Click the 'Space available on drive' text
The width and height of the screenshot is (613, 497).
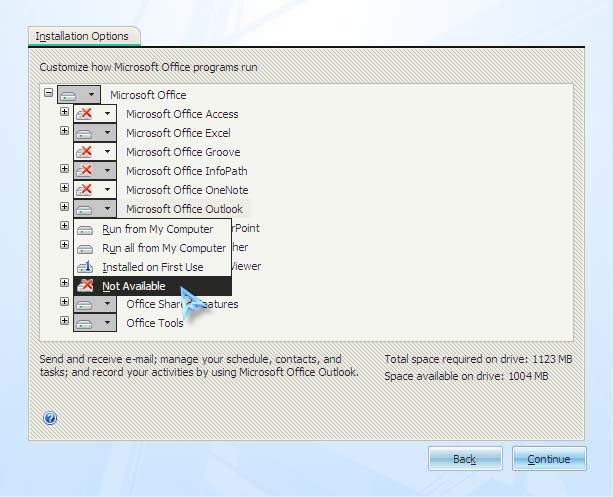pos(466,376)
